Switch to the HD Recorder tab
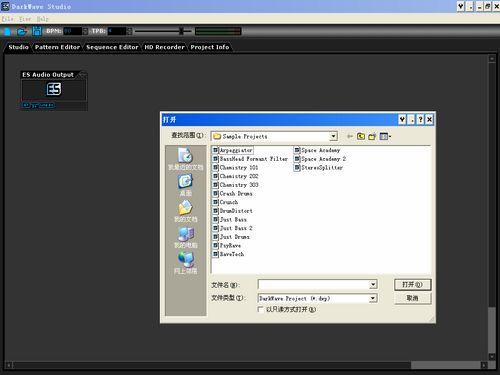500x375 pixels. pyautogui.click(x=164, y=47)
